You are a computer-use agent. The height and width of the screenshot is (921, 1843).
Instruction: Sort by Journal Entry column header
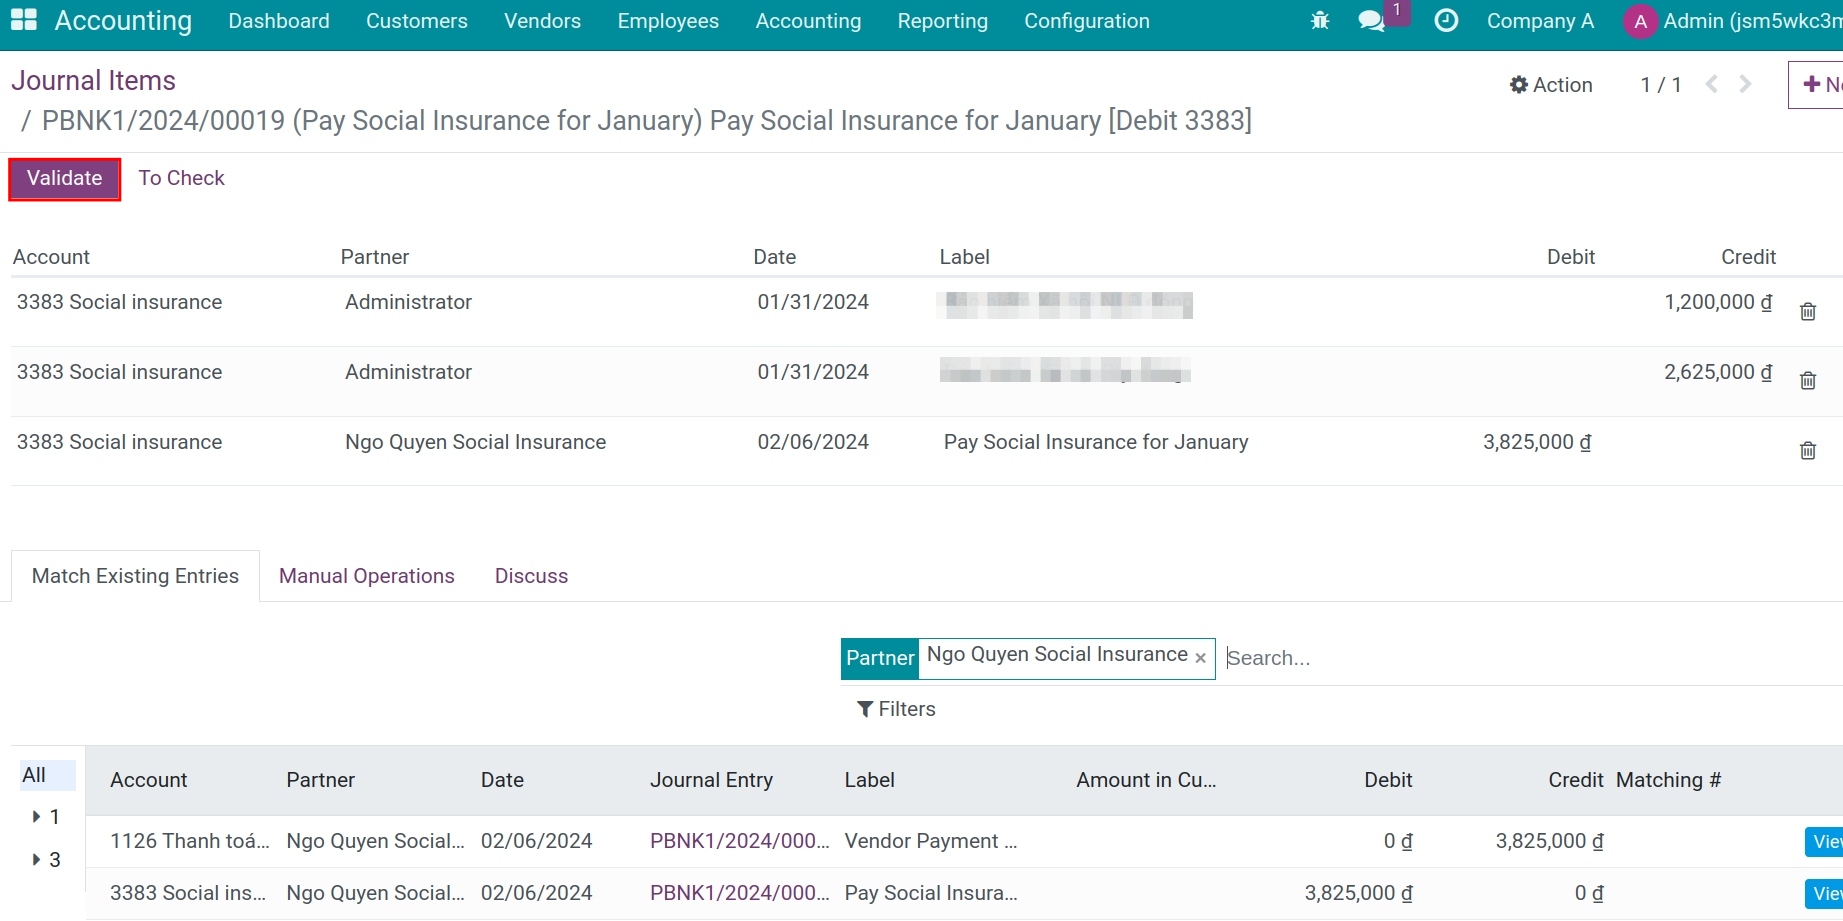point(711,780)
